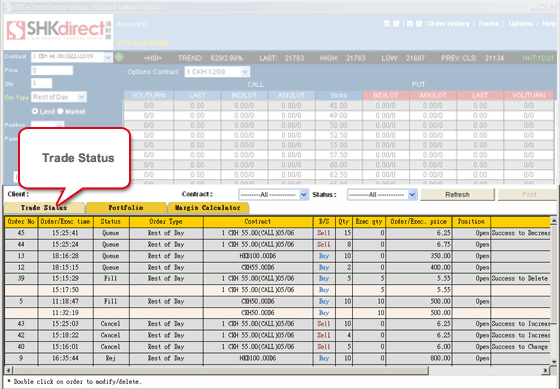
Task: Open Order History link
Action: tap(448, 24)
